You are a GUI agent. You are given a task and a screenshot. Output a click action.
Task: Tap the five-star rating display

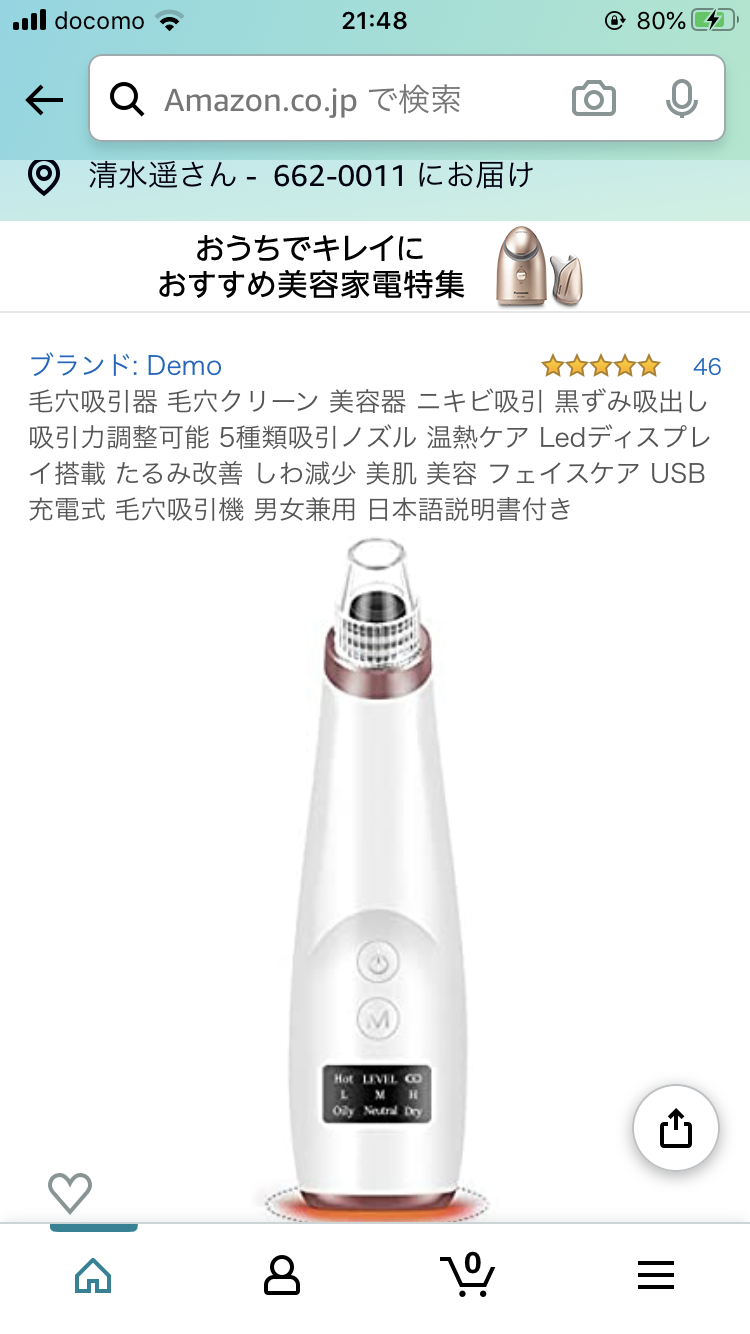(x=601, y=365)
